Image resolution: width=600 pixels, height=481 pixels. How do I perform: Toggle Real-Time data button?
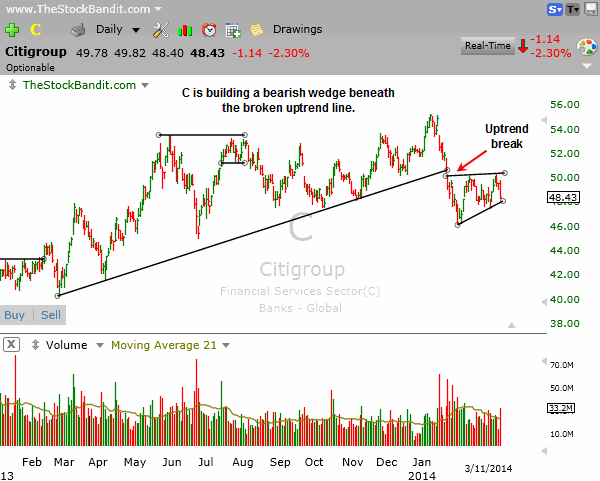click(487, 45)
